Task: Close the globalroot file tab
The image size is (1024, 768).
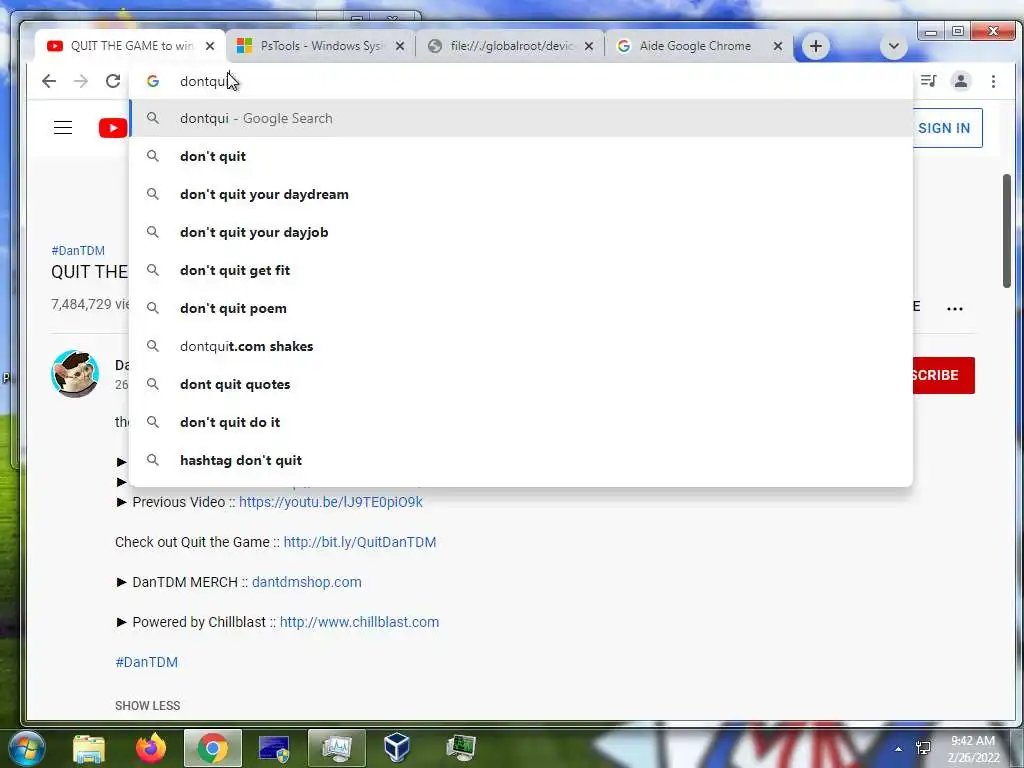Action: coord(589,46)
